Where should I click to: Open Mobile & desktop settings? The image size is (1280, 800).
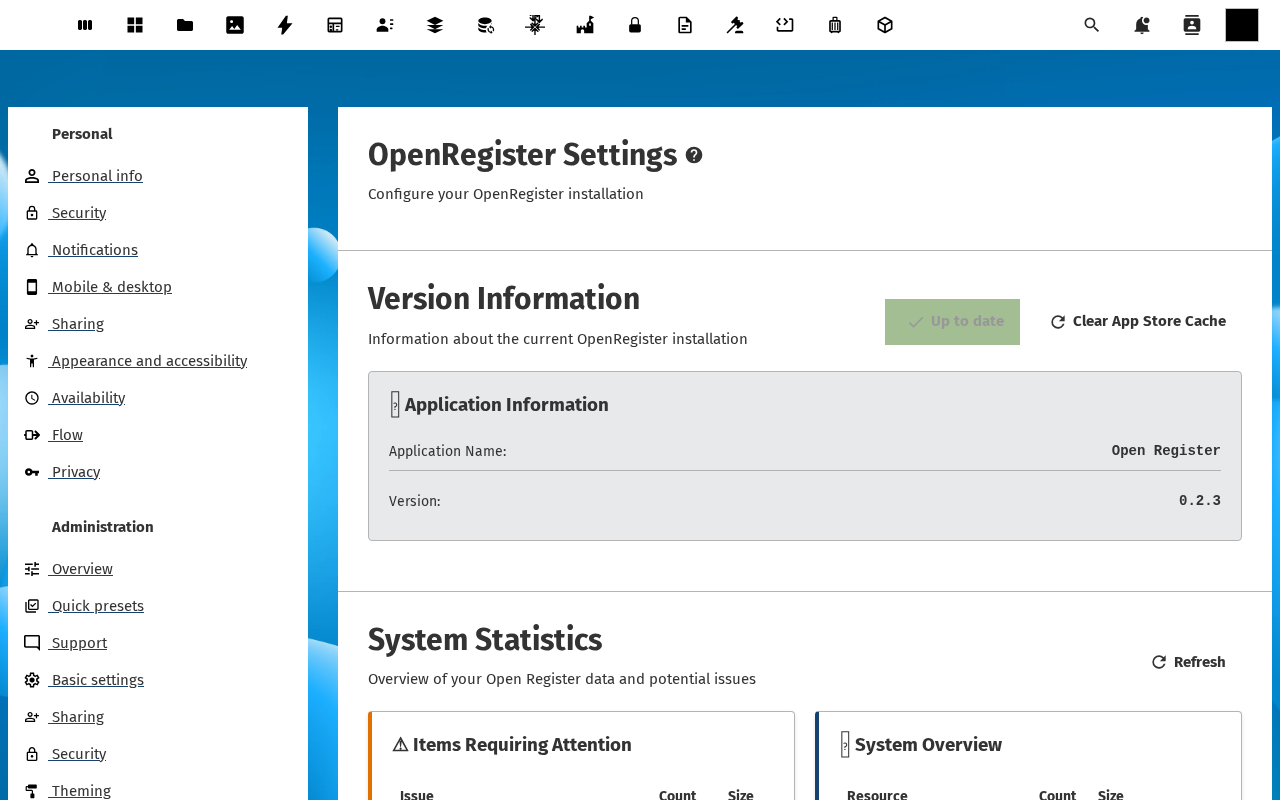(111, 287)
